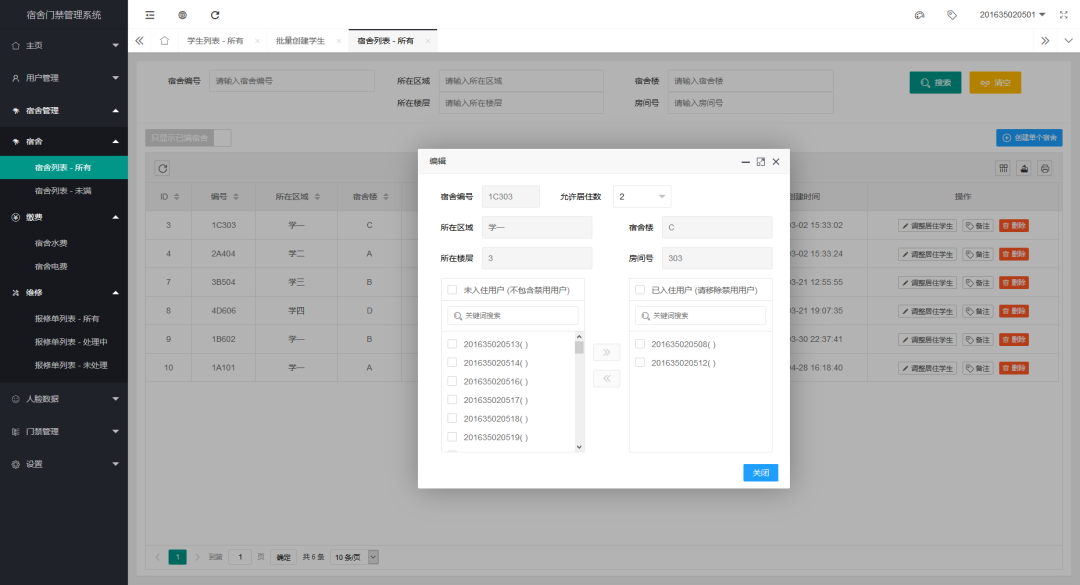Click the export icon in the table toolbar

tap(1025, 168)
